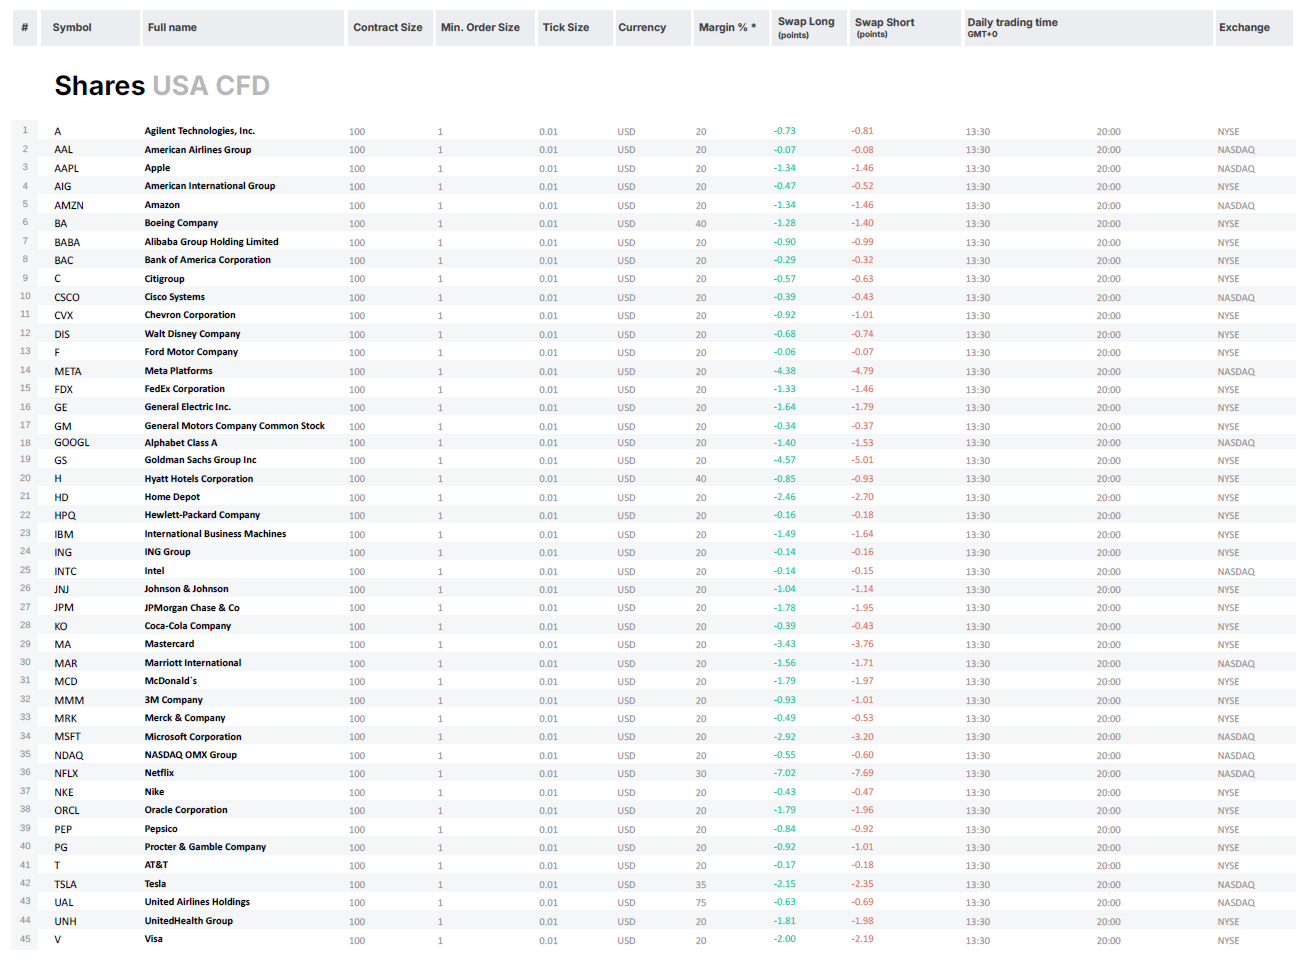Viewport: 1304px width, 961px height.
Task: Click the Shares USA CFD heading
Action: [162, 86]
